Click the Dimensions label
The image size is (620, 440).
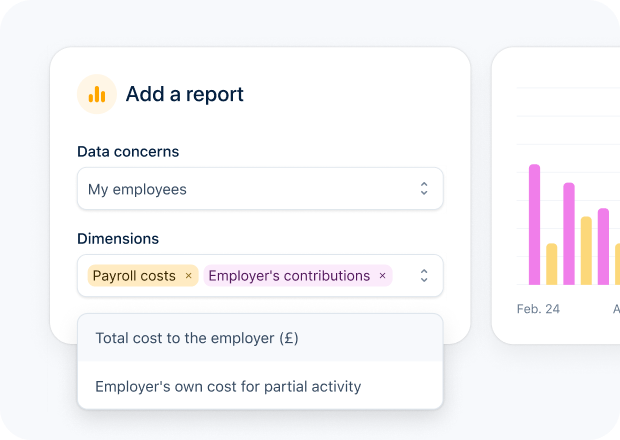118,238
